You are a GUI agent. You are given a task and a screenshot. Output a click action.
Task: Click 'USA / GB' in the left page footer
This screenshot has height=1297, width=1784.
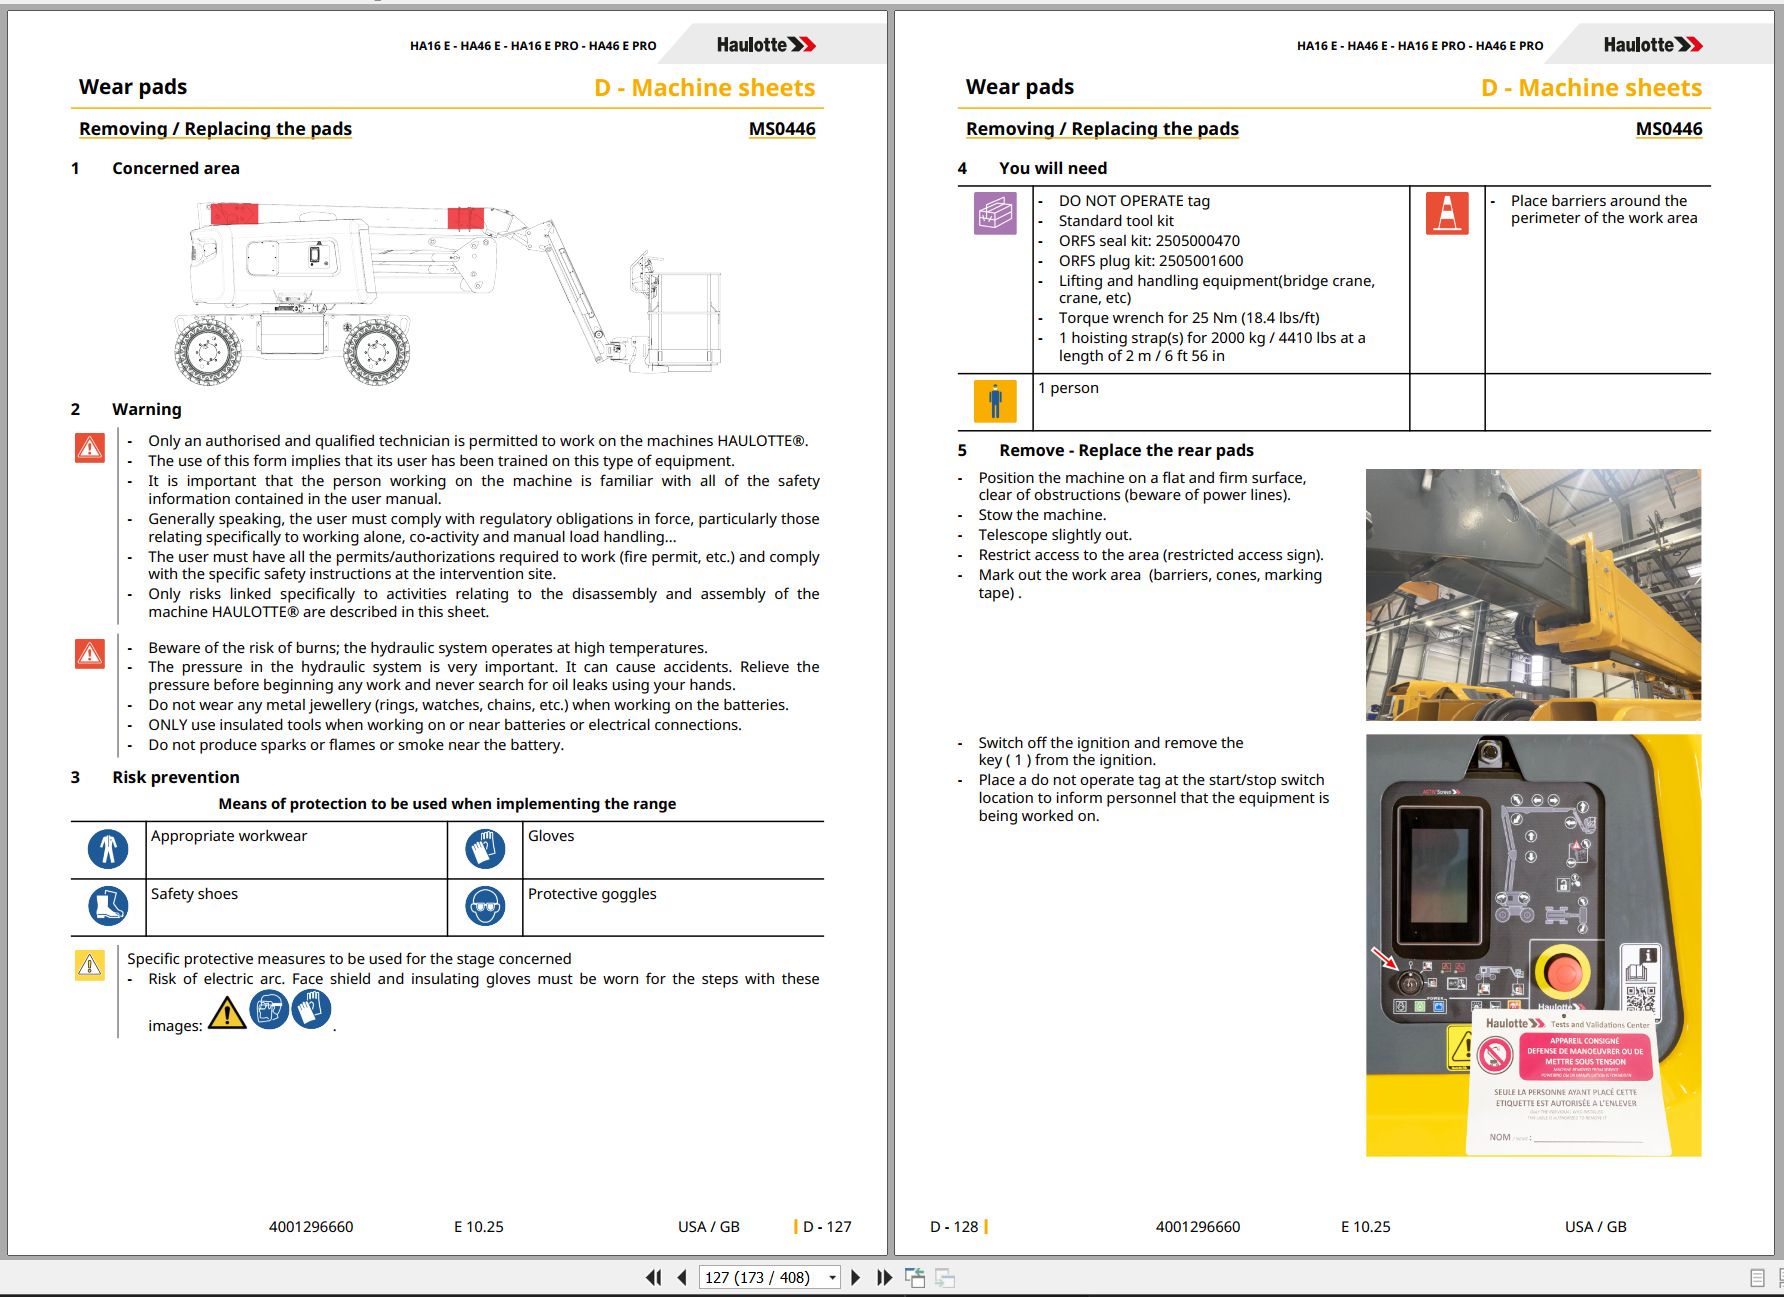[709, 1227]
